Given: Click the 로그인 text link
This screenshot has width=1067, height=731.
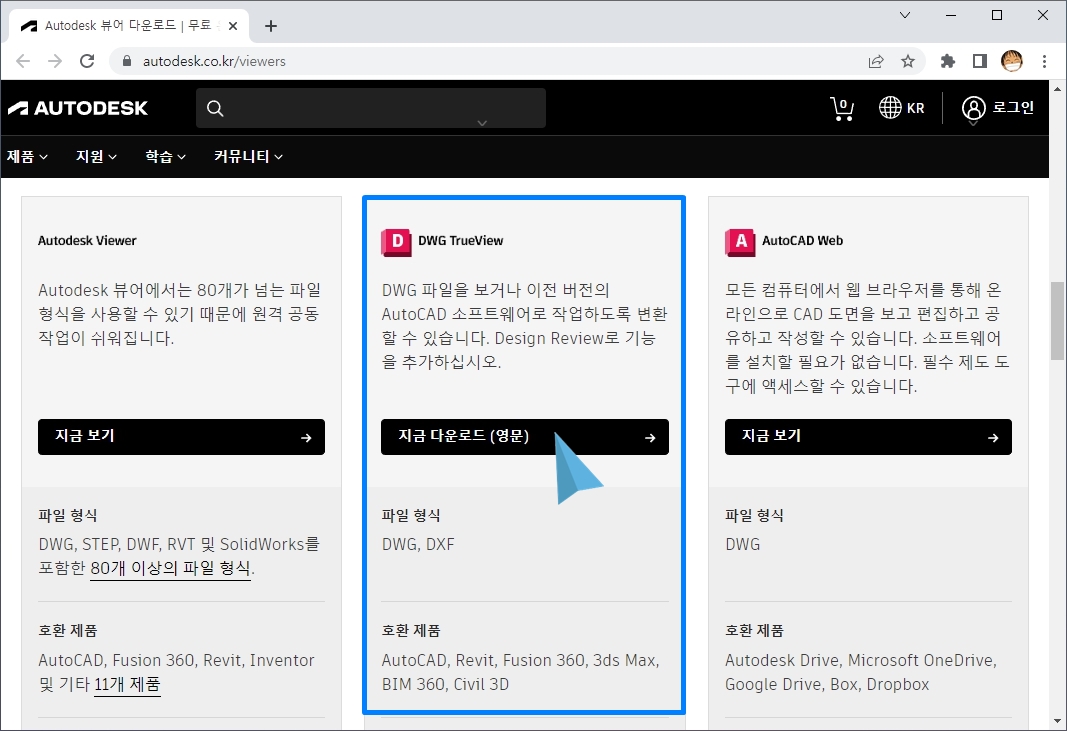Looking at the screenshot, I should [x=1013, y=108].
